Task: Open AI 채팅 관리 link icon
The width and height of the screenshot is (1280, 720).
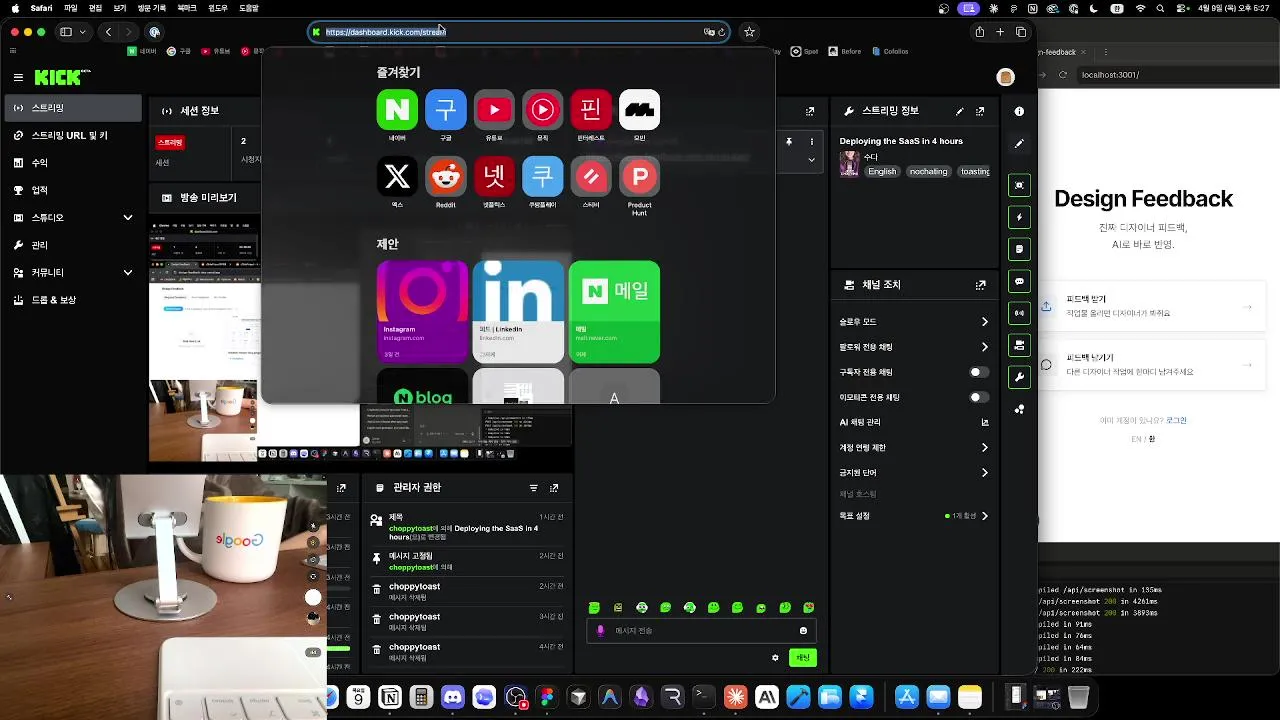Action: point(984,423)
